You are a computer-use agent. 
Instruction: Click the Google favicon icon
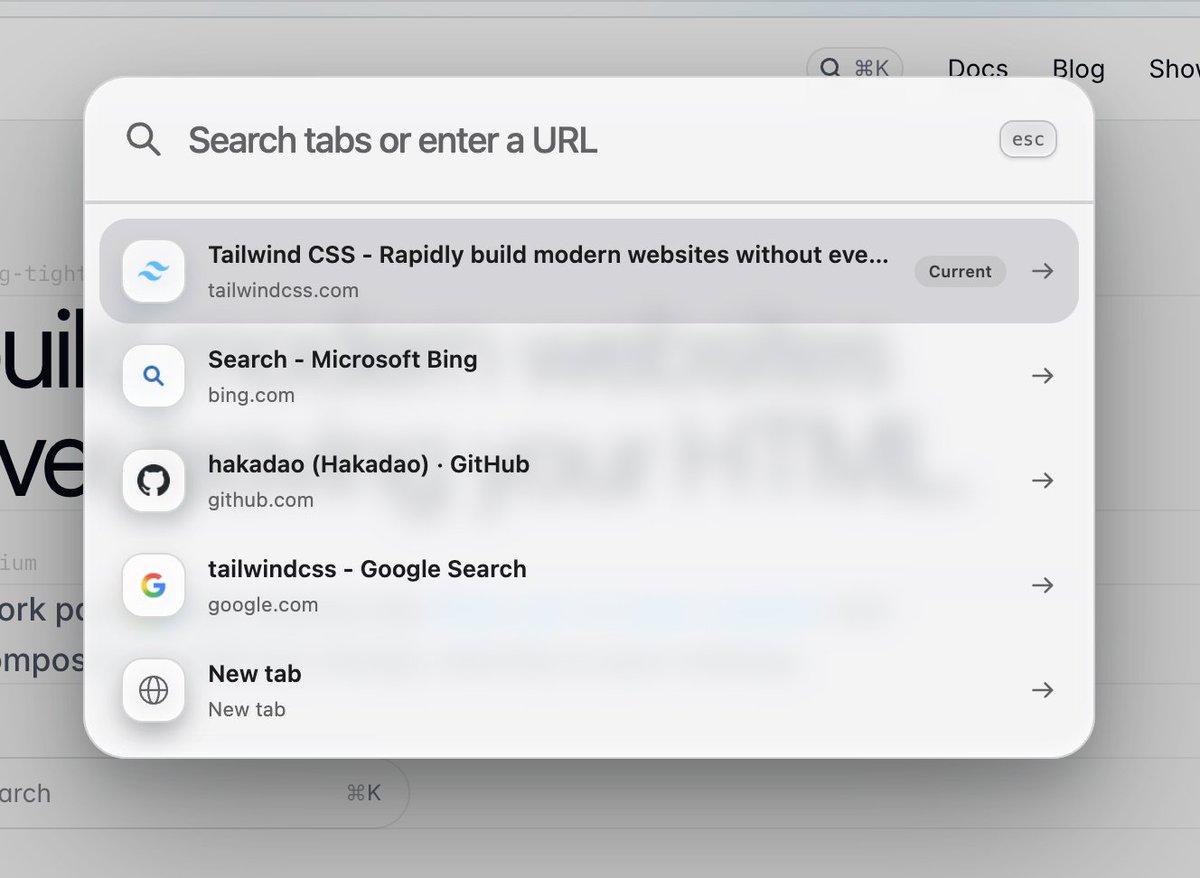point(153,585)
